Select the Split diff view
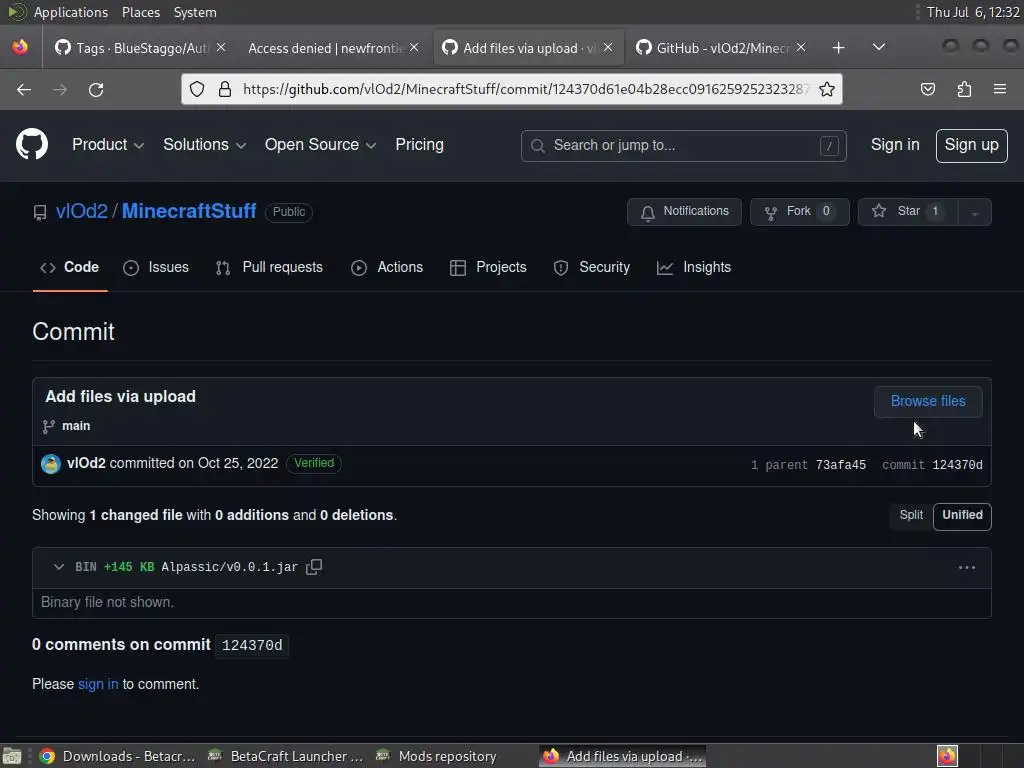 [911, 515]
